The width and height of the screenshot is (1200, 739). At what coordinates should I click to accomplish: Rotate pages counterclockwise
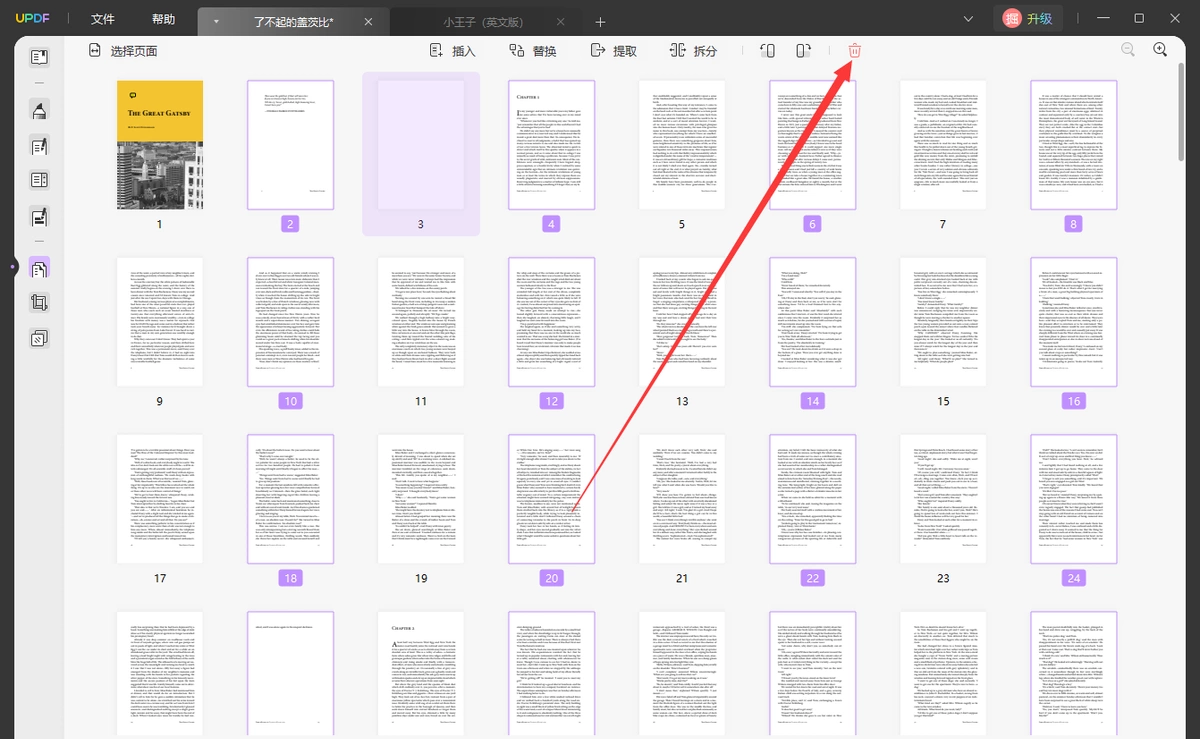point(767,51)
